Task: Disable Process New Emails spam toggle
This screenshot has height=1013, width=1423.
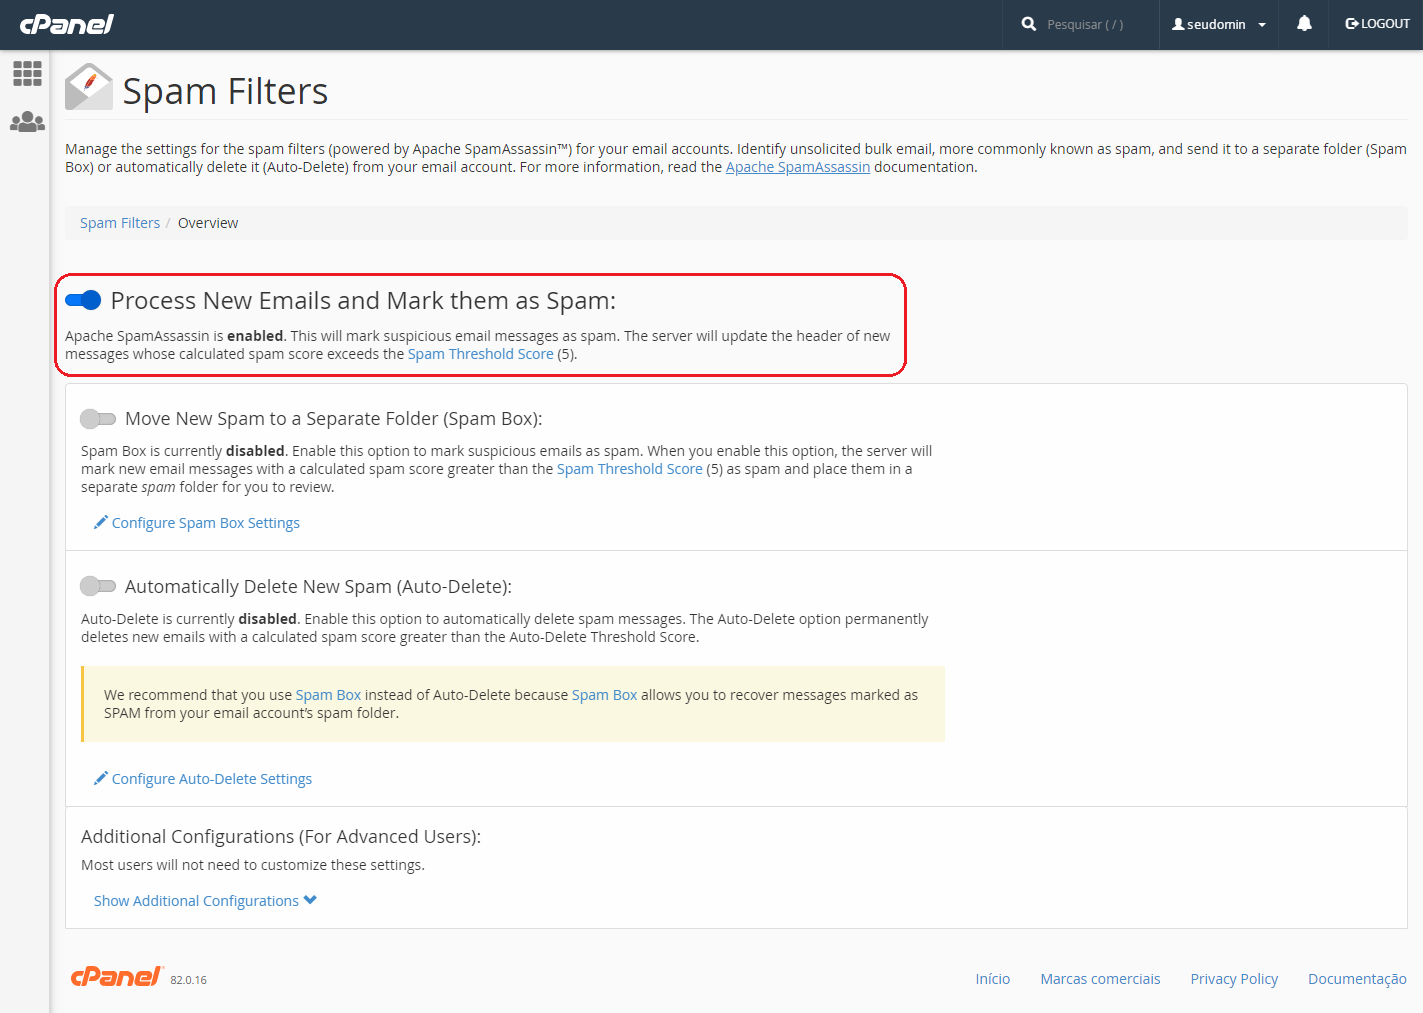Action: pos(83,300)
